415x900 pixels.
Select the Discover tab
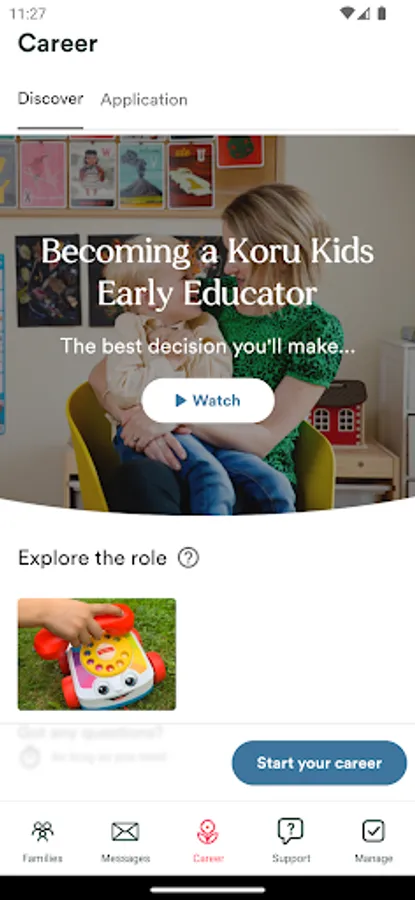point(51,99)
